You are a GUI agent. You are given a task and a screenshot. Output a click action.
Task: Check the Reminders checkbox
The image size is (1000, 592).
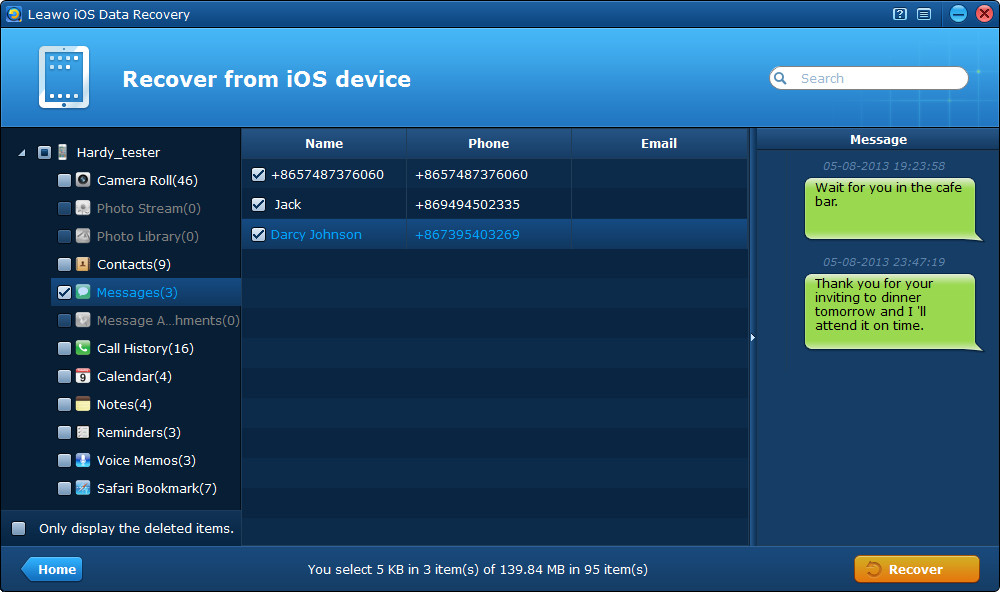64,433
